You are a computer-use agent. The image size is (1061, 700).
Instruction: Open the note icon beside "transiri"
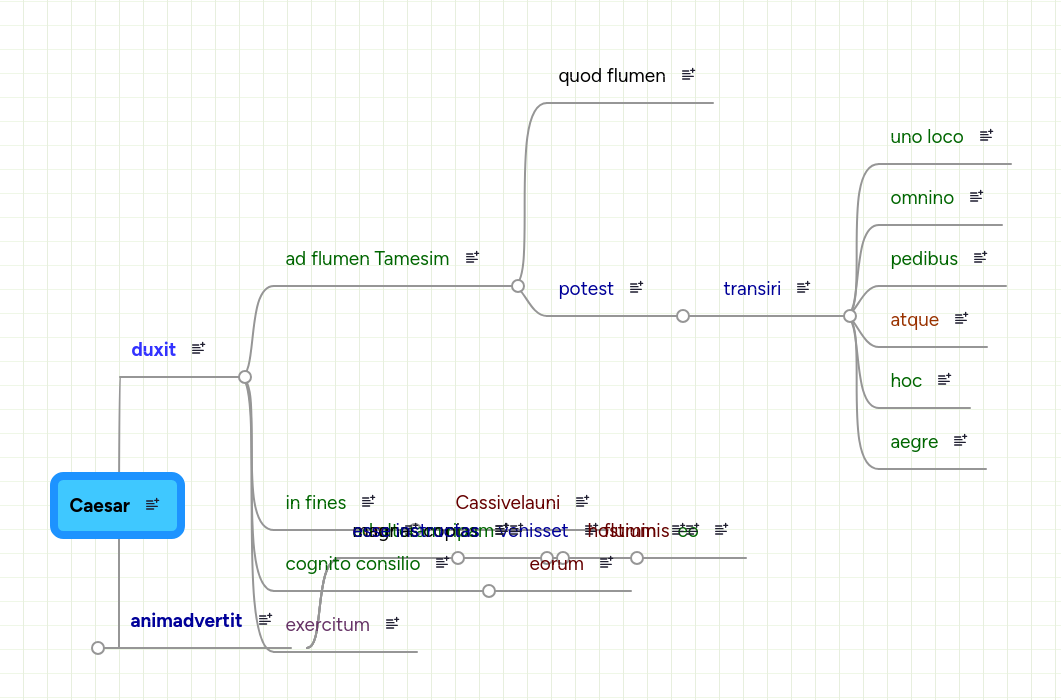803,287
